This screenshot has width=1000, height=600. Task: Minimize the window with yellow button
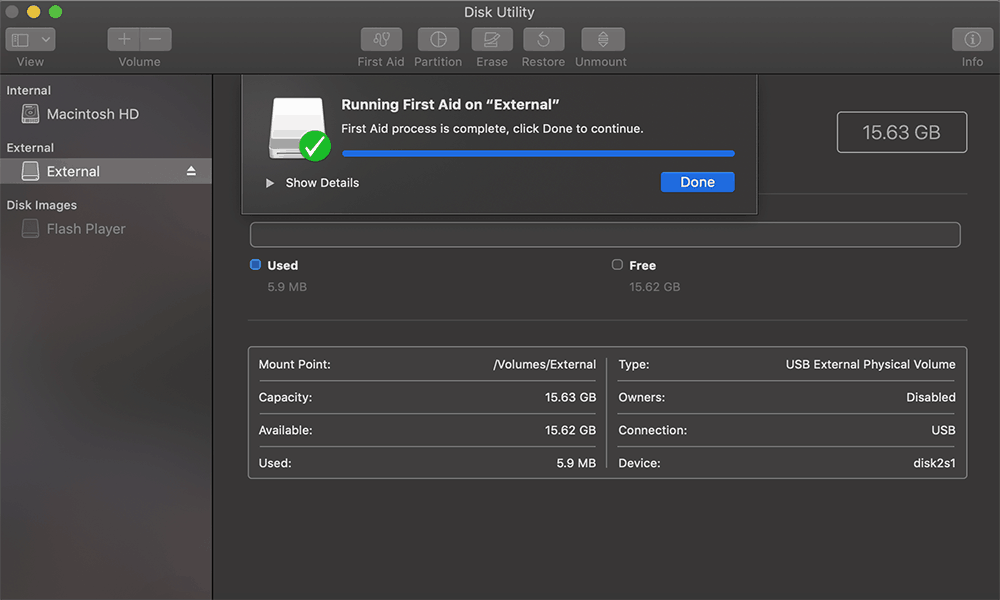click(x=34, y=11)
